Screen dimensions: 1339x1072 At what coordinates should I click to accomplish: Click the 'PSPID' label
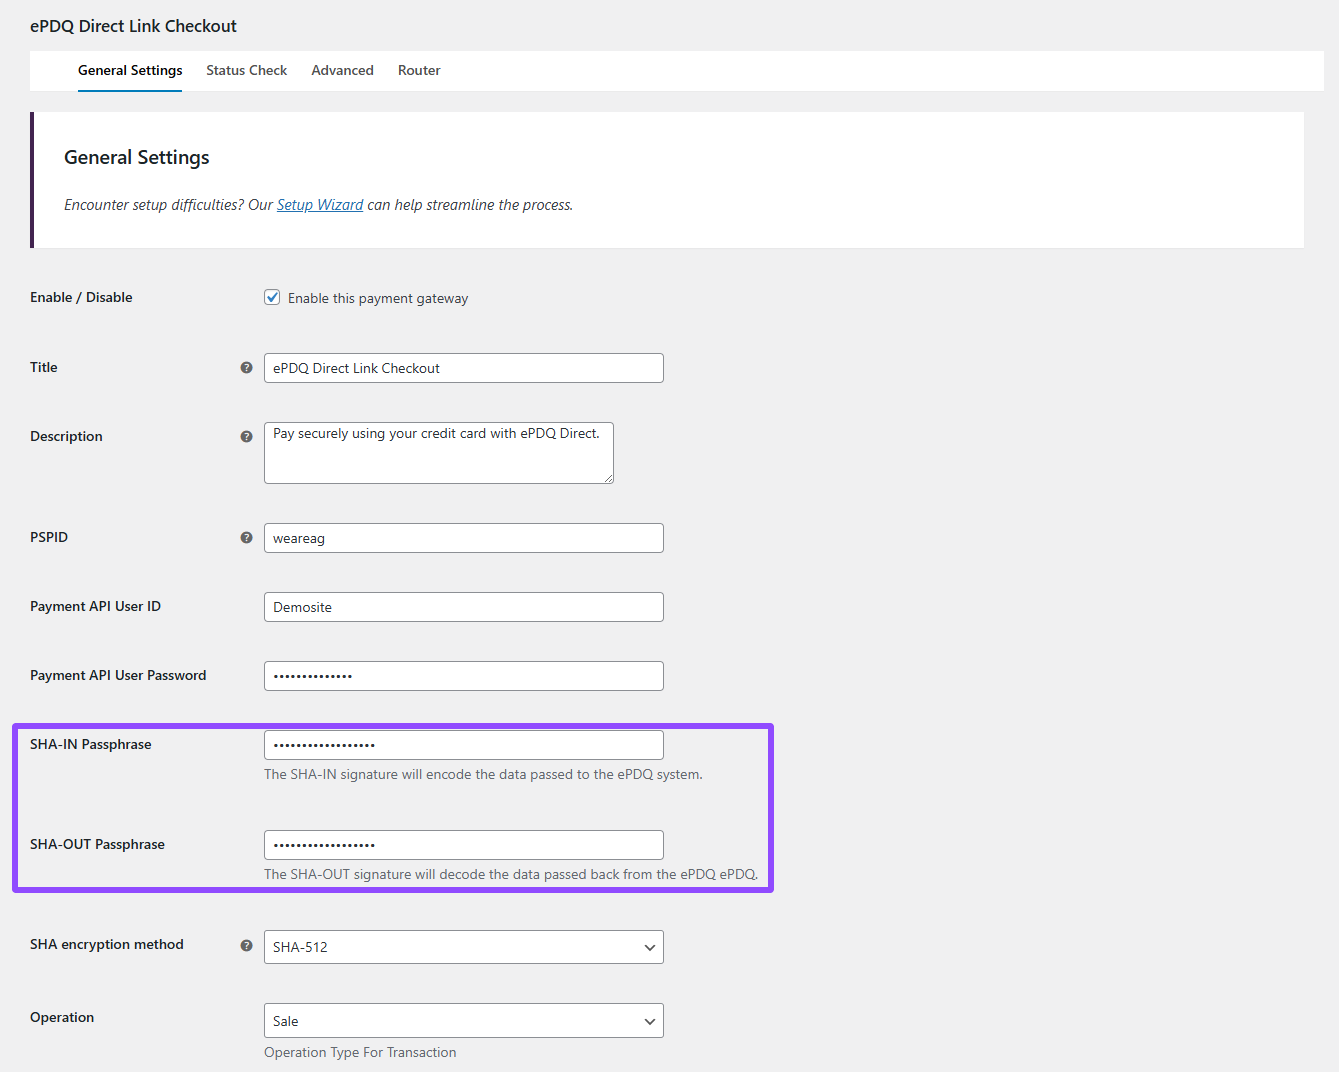[49, 538]
